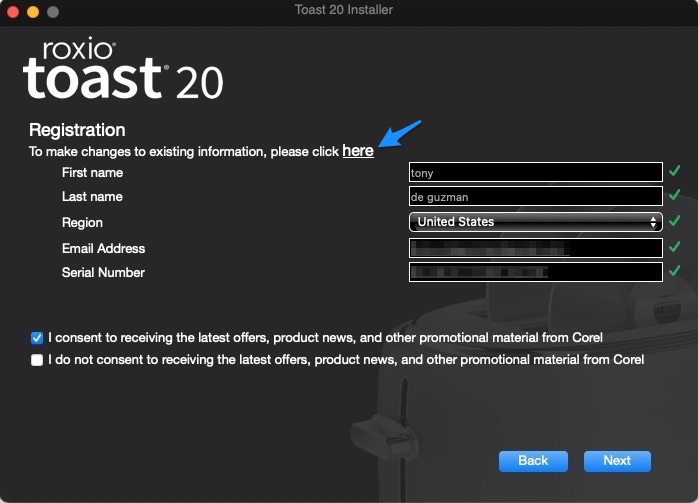Image resolution: width=698 pixels, height=503 pixels.
Task: Click the green checkmark beside Email Address
Action: [674, 246]
